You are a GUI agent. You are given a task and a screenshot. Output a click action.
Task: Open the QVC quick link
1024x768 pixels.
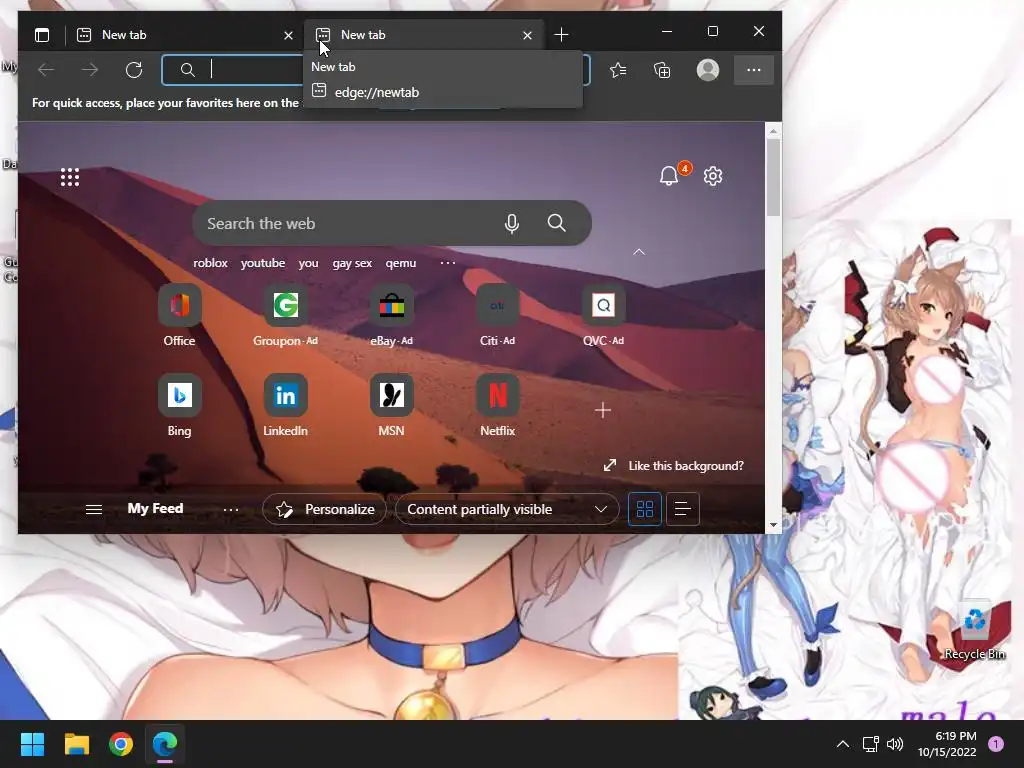click(x=603, y=315)
